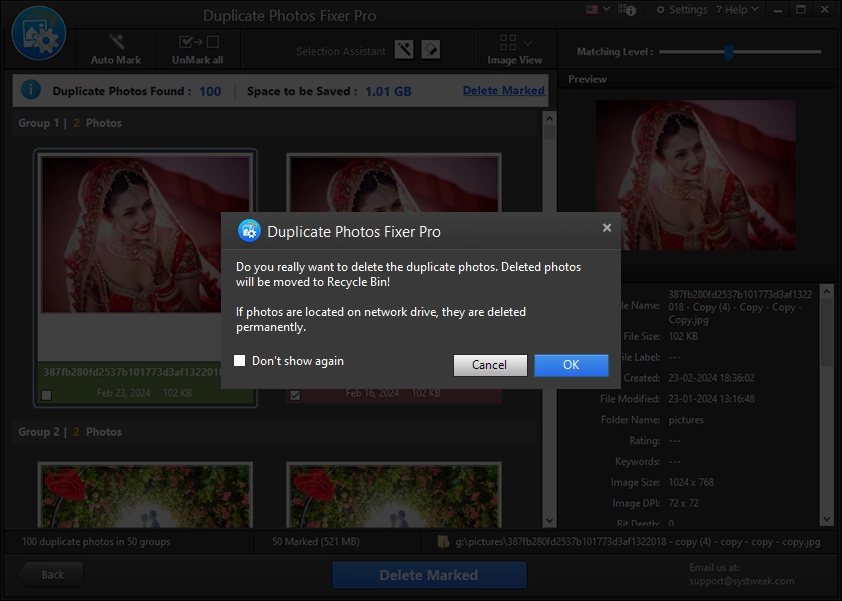Screen dimensions: 842x601
Task: Click the File Size '102 KB' value
Action: (683, 337)
